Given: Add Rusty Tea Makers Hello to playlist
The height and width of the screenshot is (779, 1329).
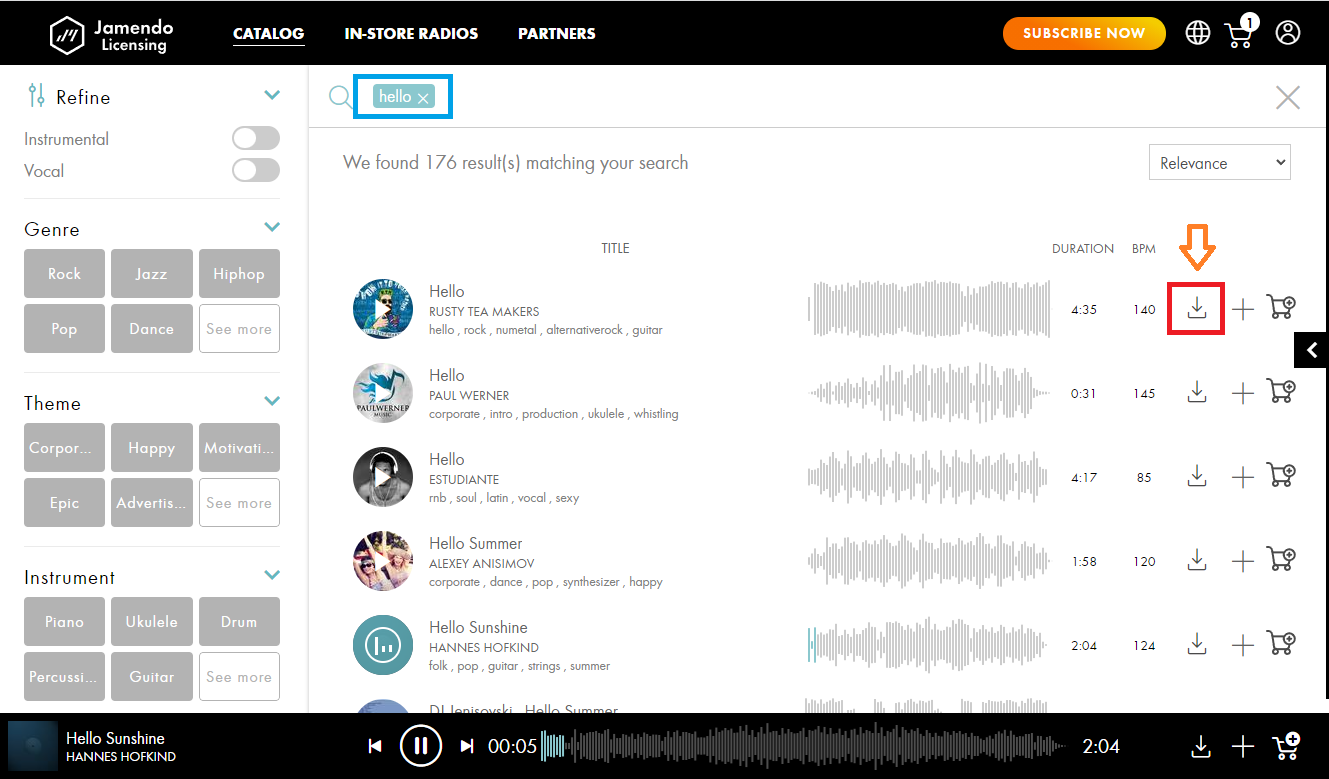Looking at the screenshot, I should (1242, 309).
